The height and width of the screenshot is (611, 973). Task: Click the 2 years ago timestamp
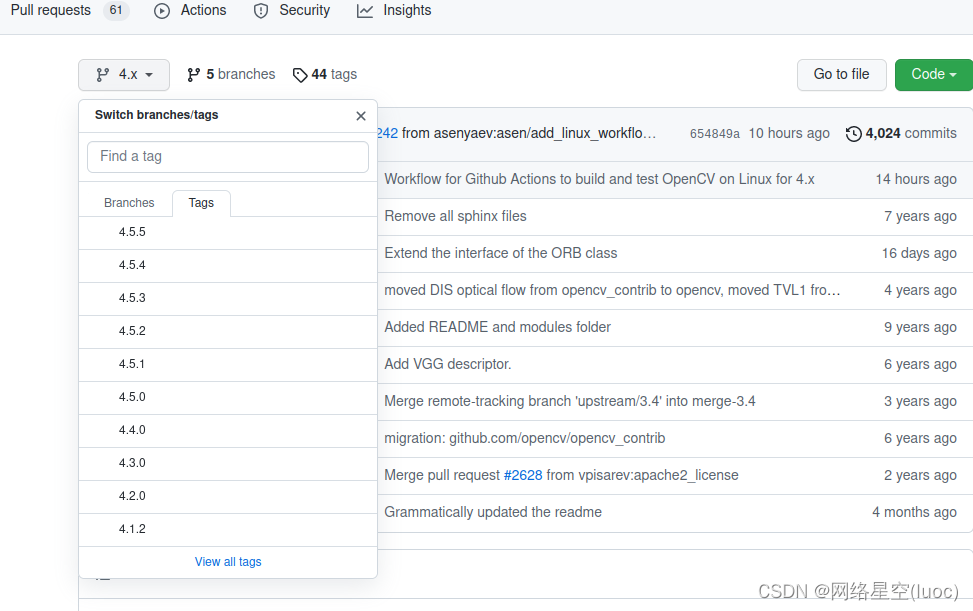920,475
